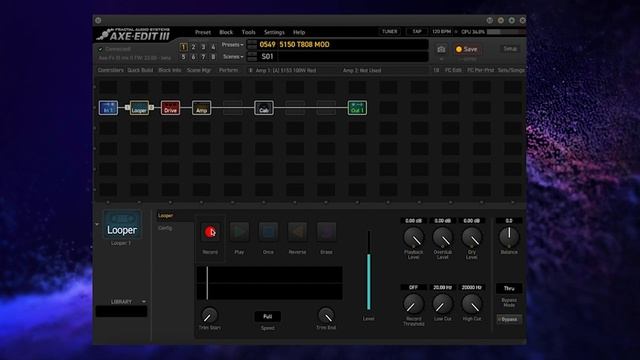The height and width of the screenshot is (360, 640).
Task: Open the Preset menu
Action: pyautogui.click(x=203, y=32)
